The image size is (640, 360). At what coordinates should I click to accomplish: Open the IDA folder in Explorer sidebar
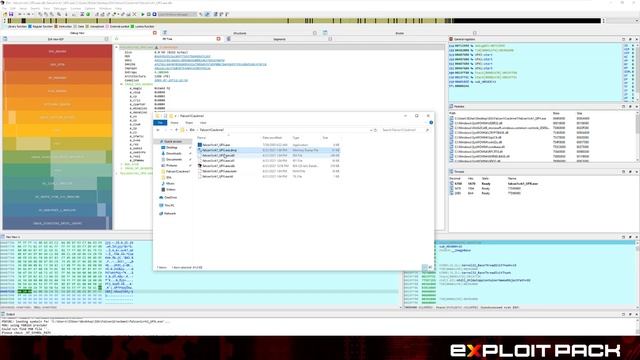click(x=169, y=177)
